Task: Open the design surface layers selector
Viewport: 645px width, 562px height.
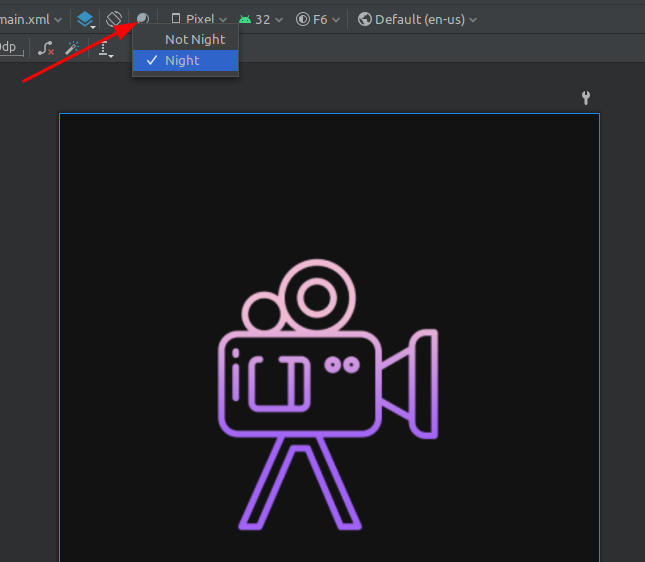Action: click(x=86, y=19)
